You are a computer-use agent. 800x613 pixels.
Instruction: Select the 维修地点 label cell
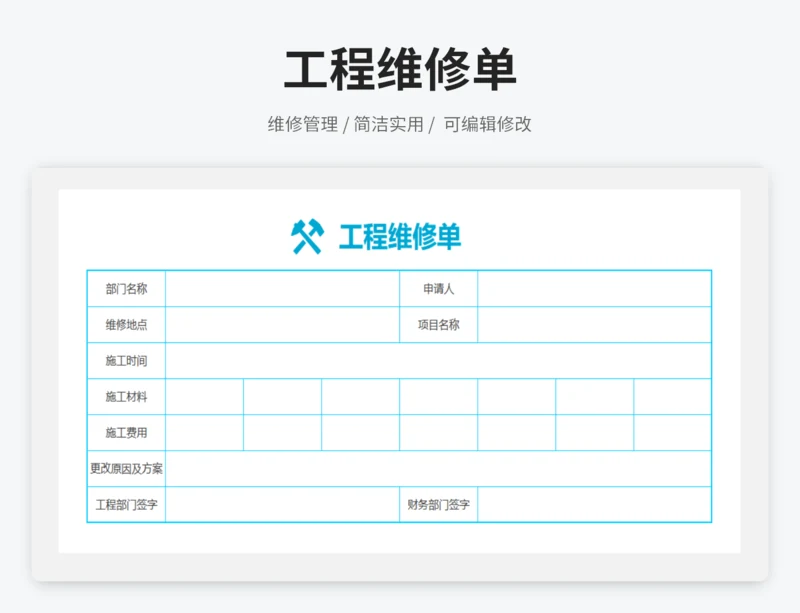coord(127,325)
